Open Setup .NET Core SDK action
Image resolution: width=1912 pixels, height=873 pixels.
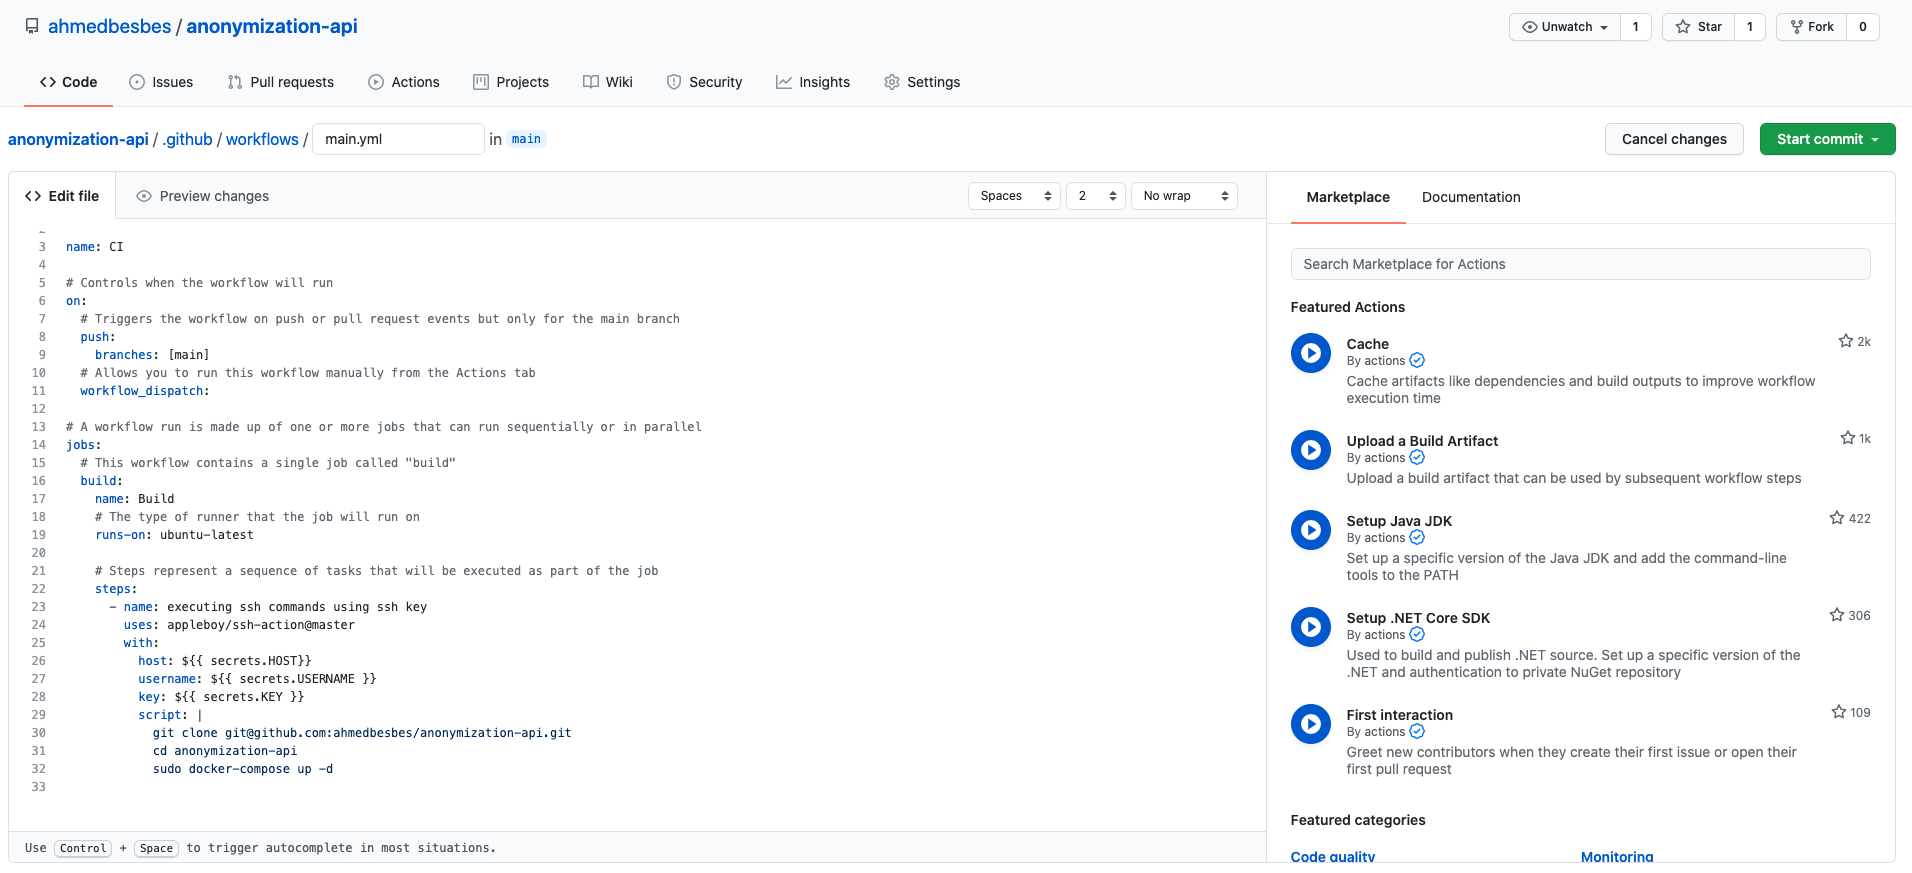click(1418, 618)
